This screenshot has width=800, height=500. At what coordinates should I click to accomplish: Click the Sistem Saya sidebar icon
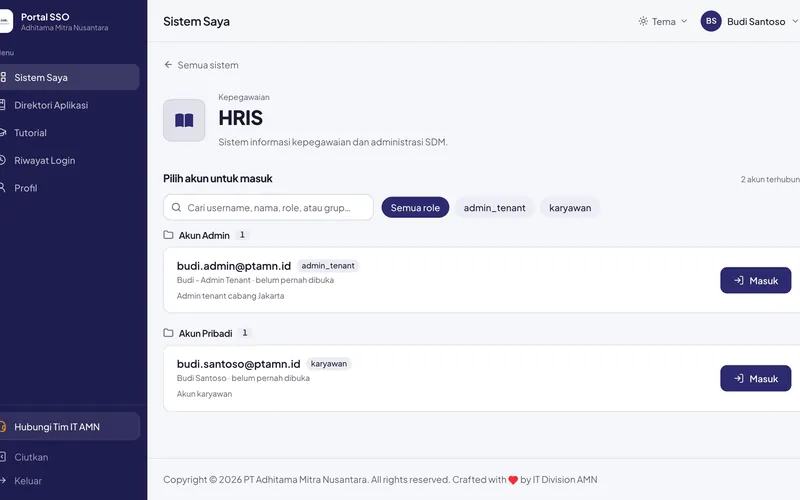click(3, 77)
